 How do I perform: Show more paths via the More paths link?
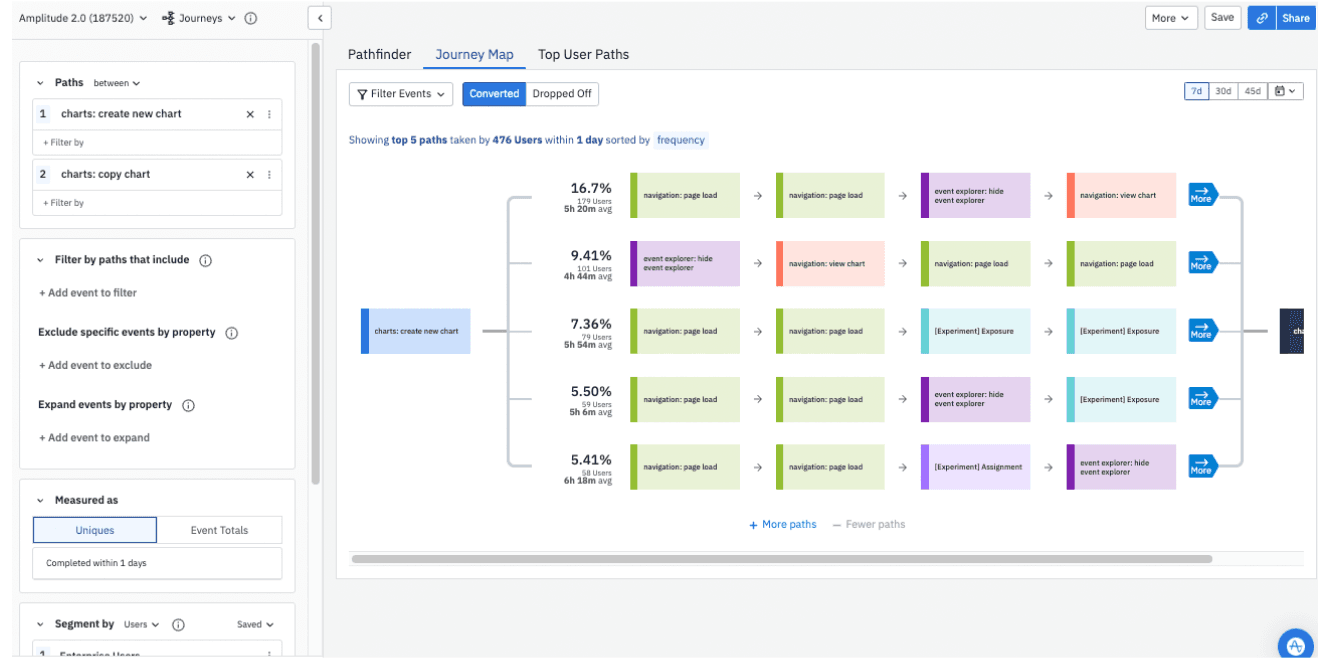pos(781,524)
